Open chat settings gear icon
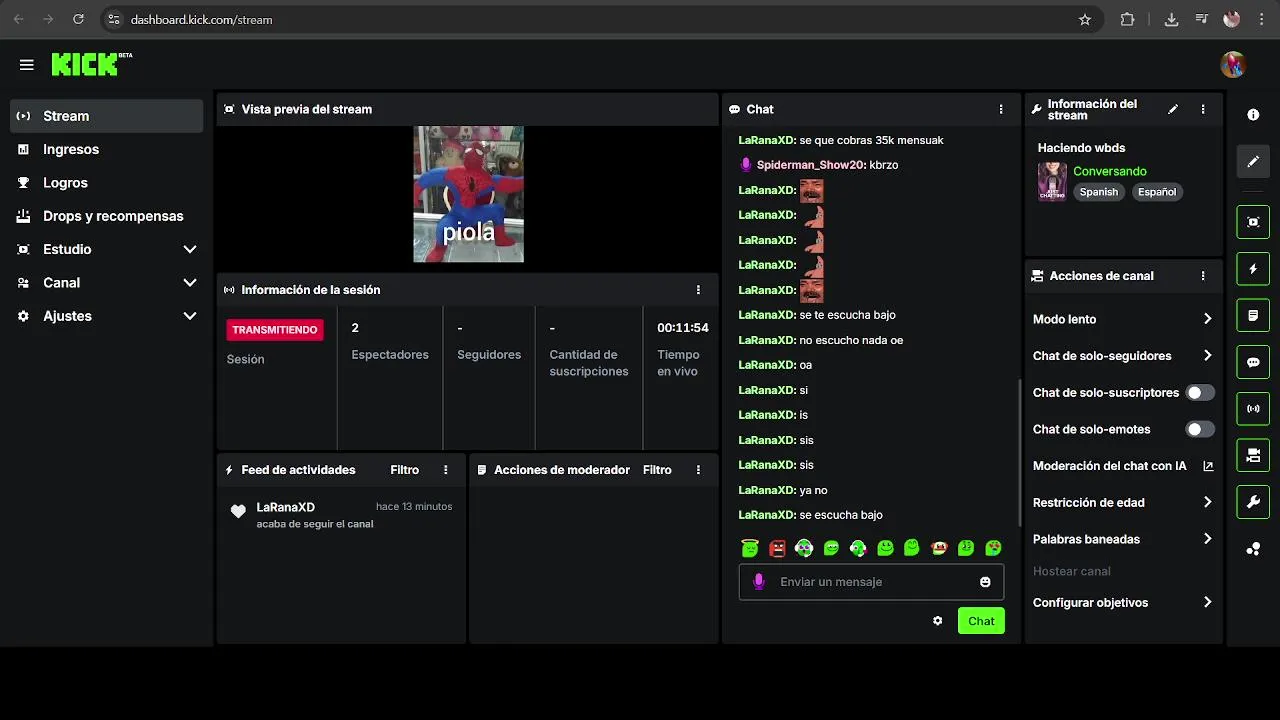Viewport: 1280px width, 720px height. tap(937, 621)
